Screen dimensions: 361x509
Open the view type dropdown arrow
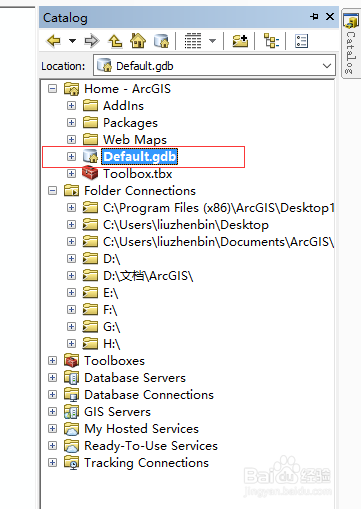click(212, 41)
